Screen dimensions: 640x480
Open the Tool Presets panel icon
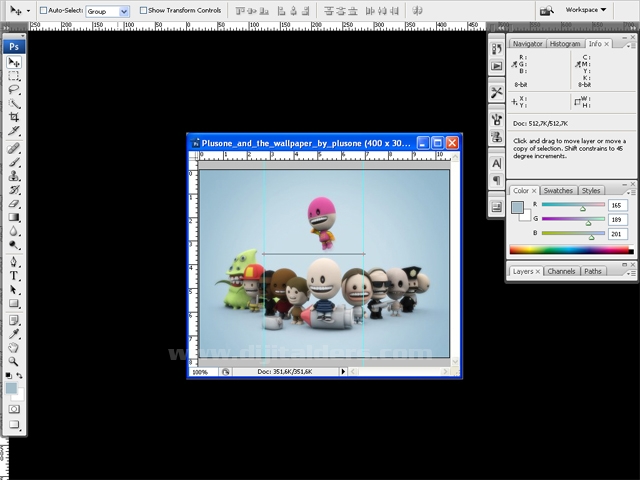tap(496, 93)
